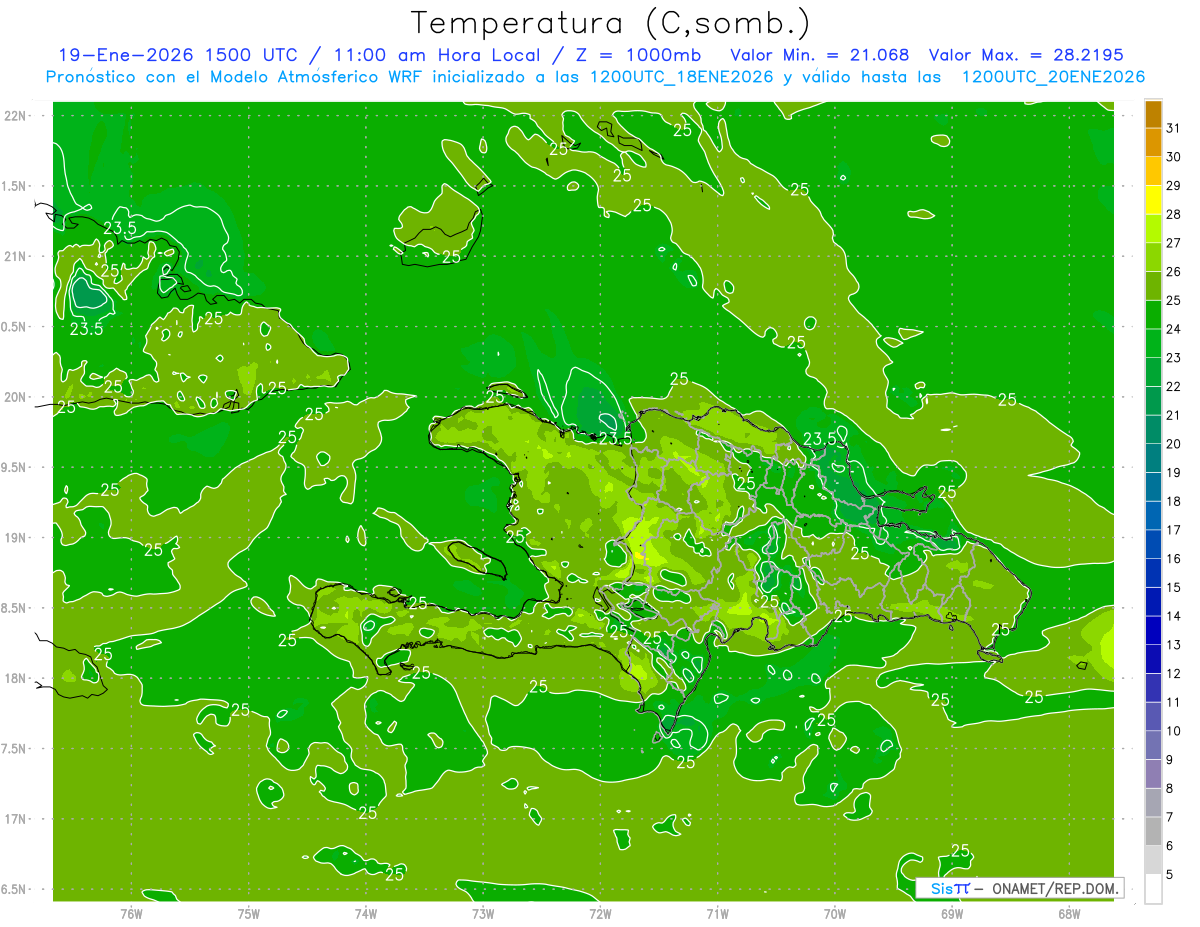This screenshot has height=927, width=1200.
Task: Select "Pronóstico con el Modelo Atmosférico WRF" text
Action: 233,77
